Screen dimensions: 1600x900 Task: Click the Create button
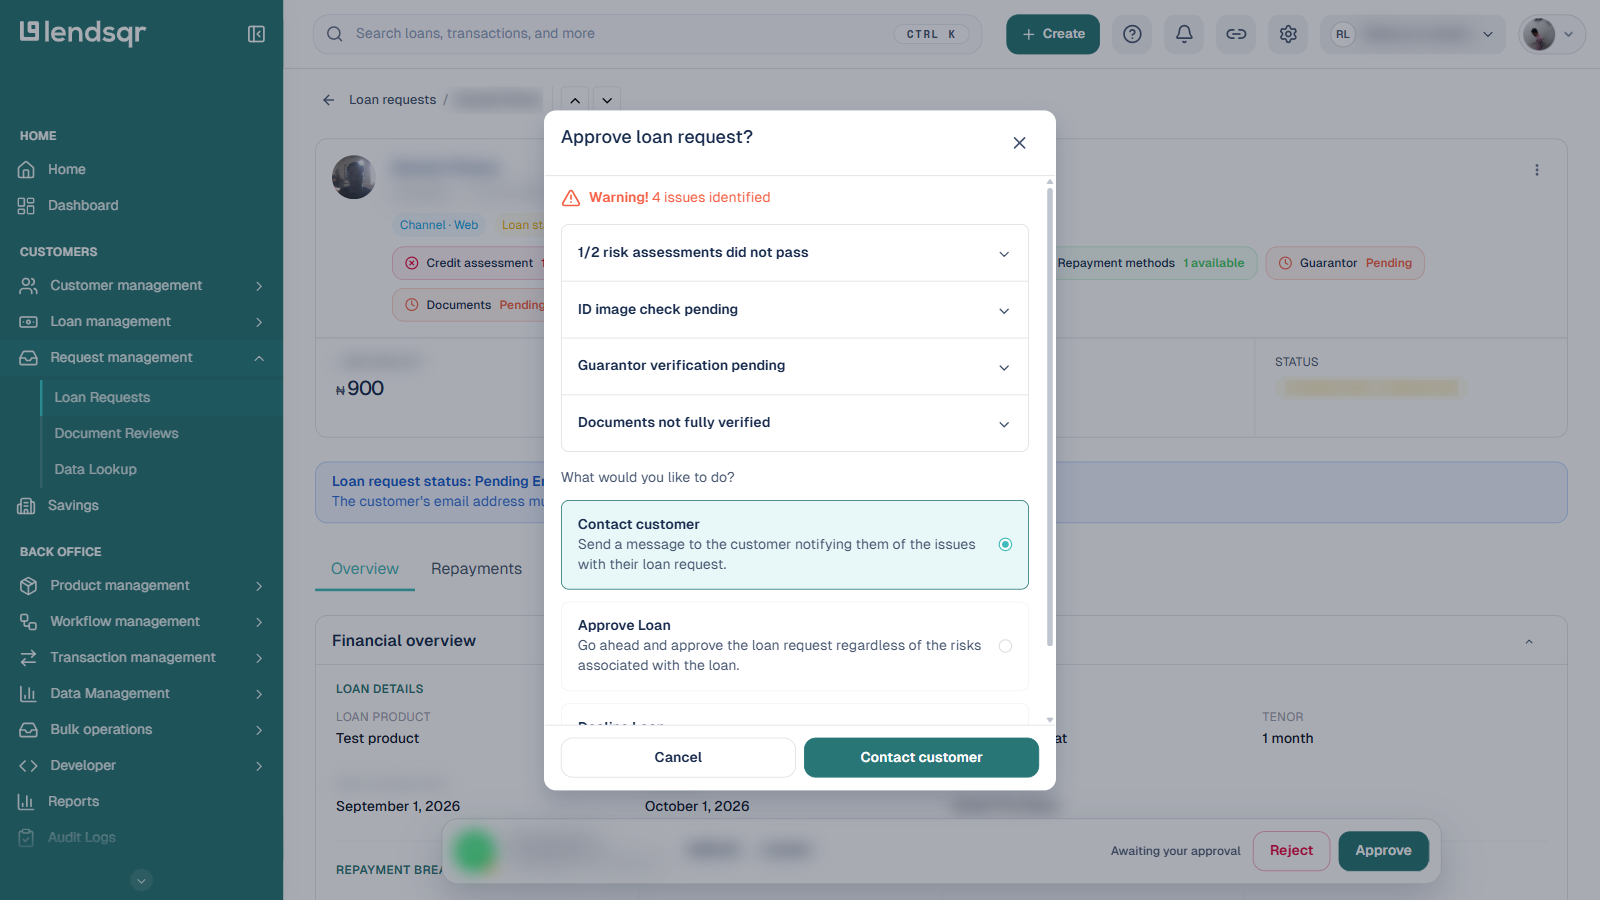point(1053,34)
